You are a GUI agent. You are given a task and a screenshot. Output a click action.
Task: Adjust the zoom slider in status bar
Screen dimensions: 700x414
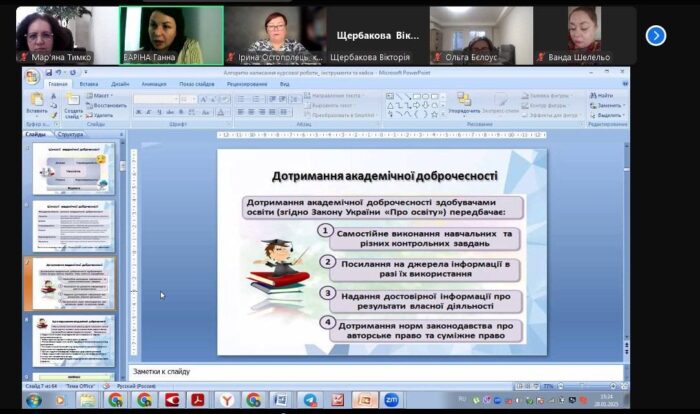click(583, 385)
